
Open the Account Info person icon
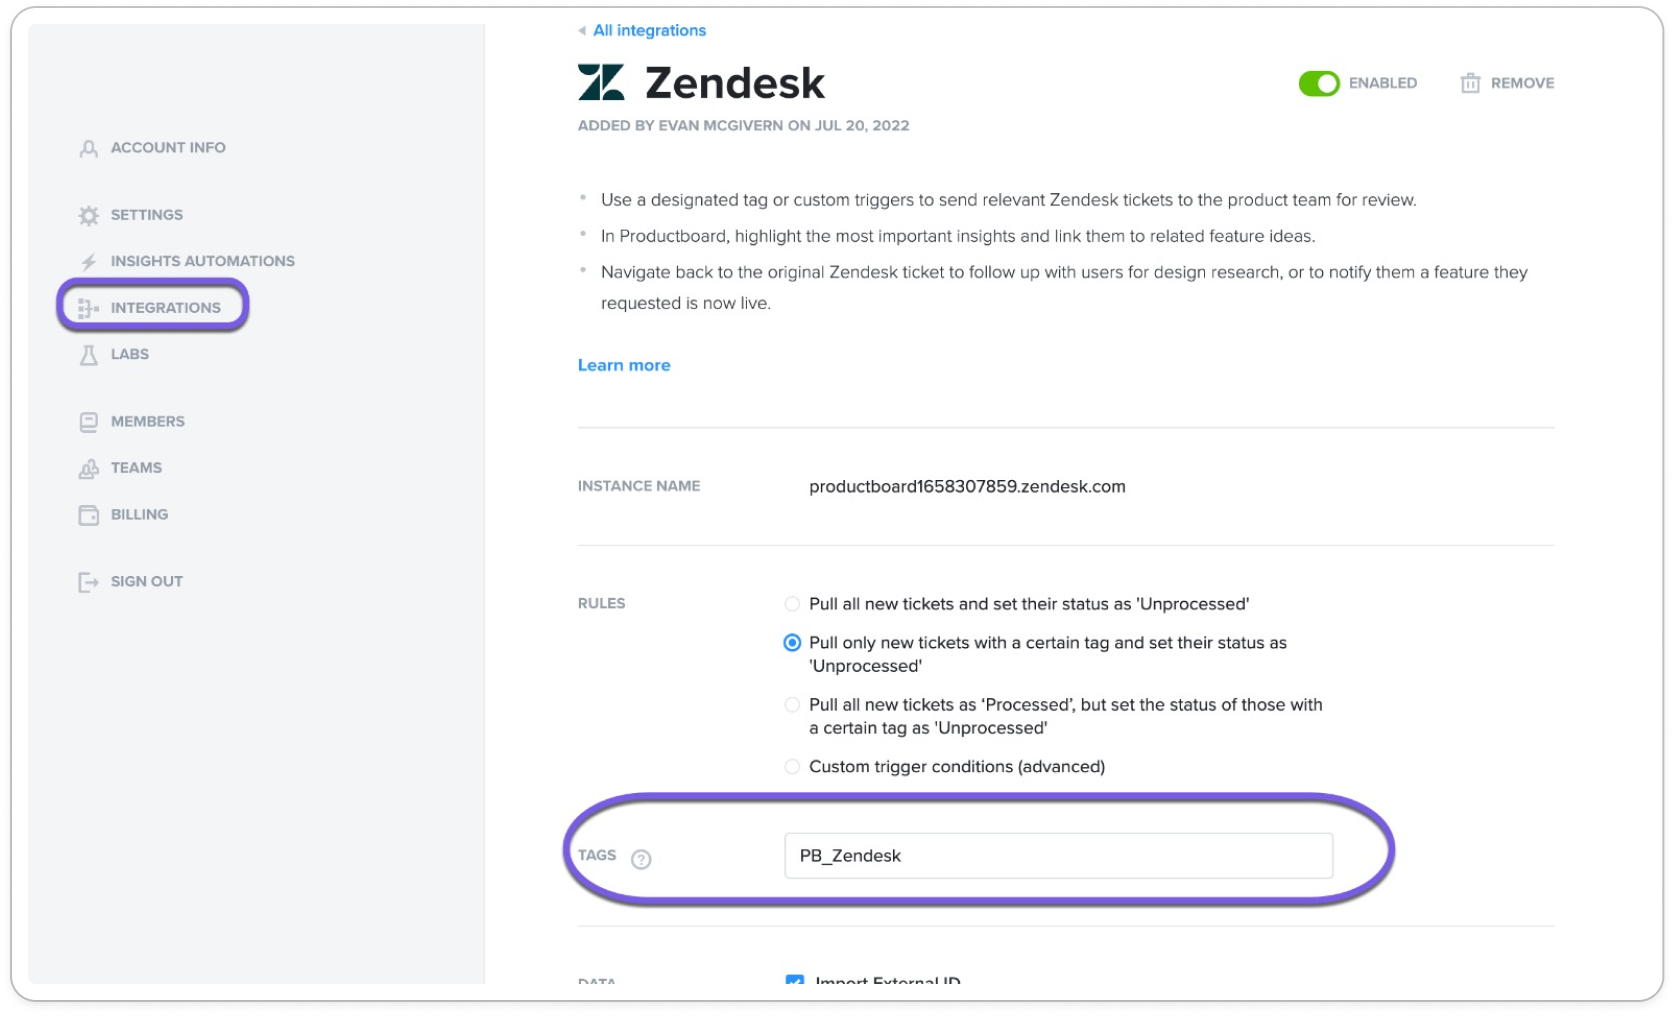point(89,148)
